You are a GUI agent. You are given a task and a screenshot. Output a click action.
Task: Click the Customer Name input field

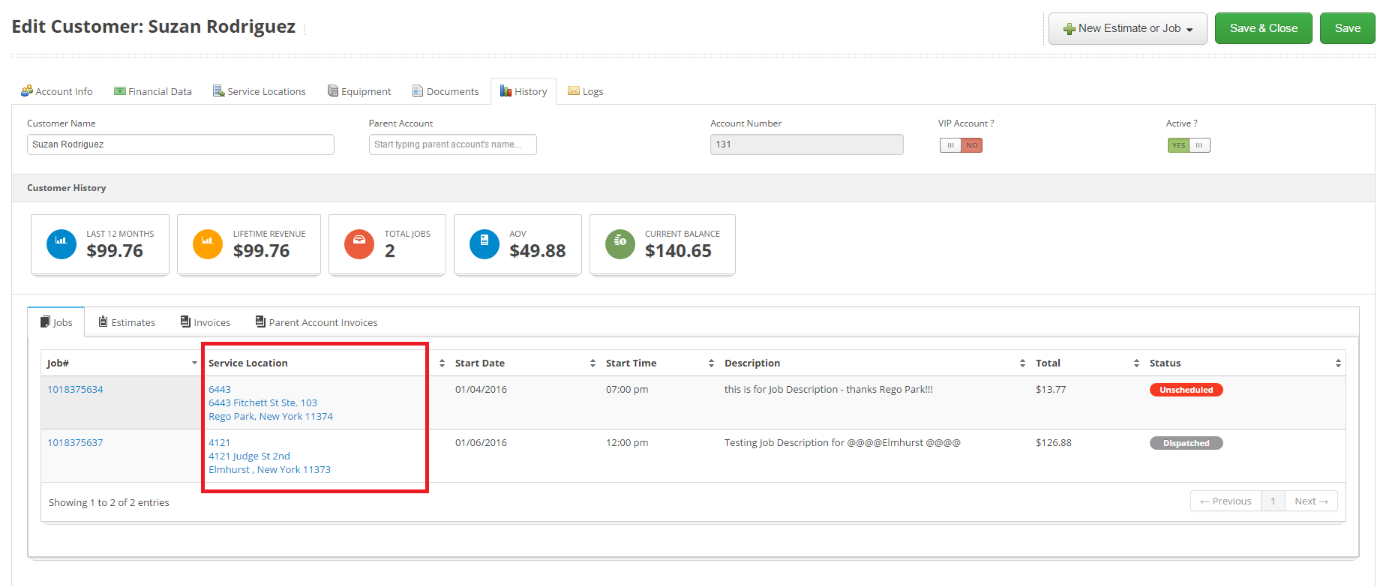(180, 144)
